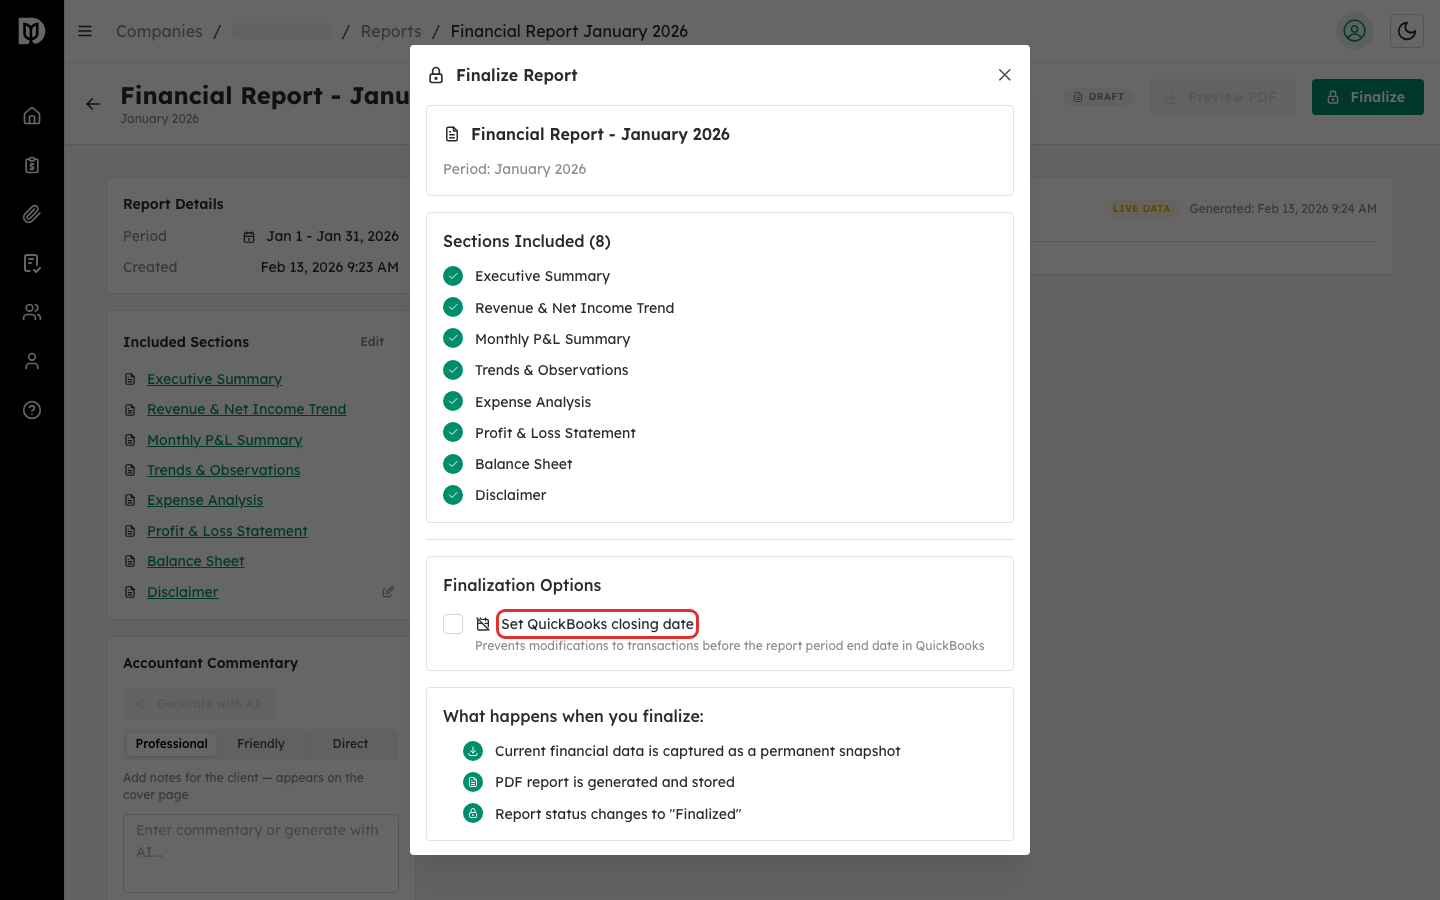
Task: Switch commentary tone to Friendly
Action: click(x=260, y=743)
